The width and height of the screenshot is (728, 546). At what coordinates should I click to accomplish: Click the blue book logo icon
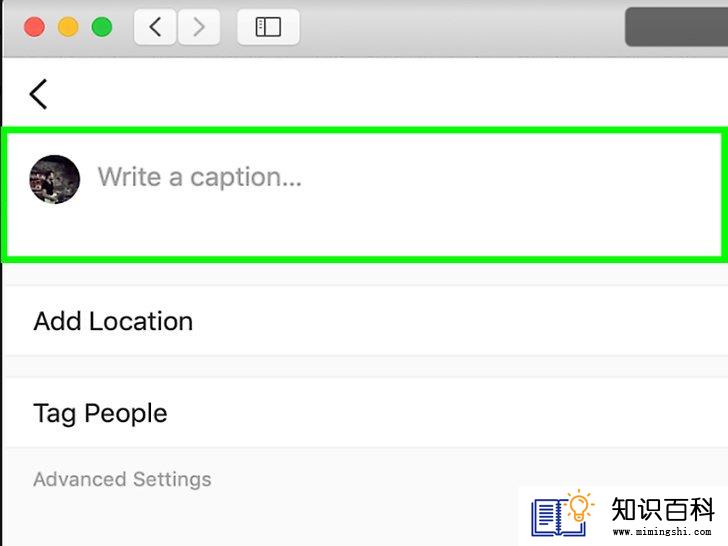(552, 517)
